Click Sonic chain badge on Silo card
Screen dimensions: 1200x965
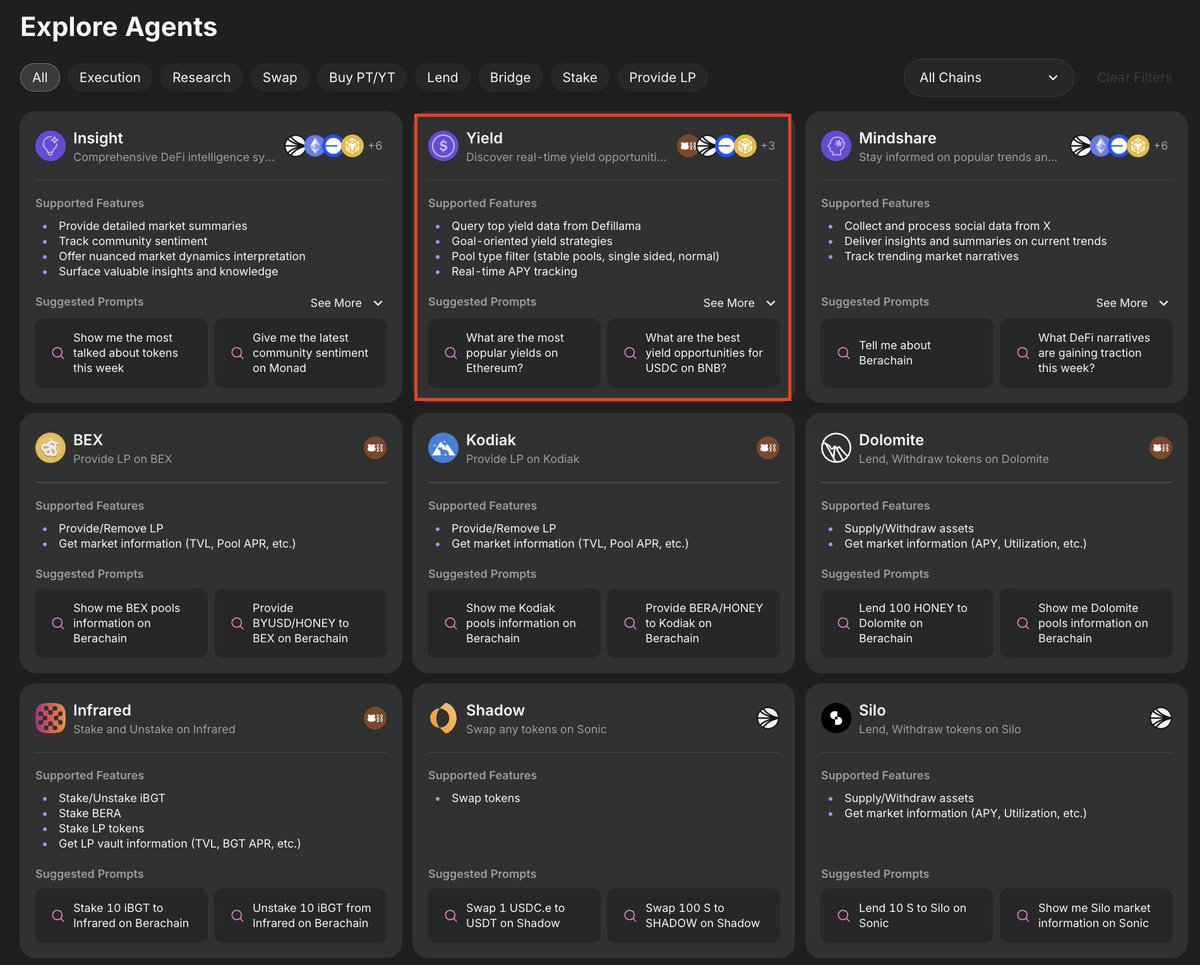coord(1161,718)
